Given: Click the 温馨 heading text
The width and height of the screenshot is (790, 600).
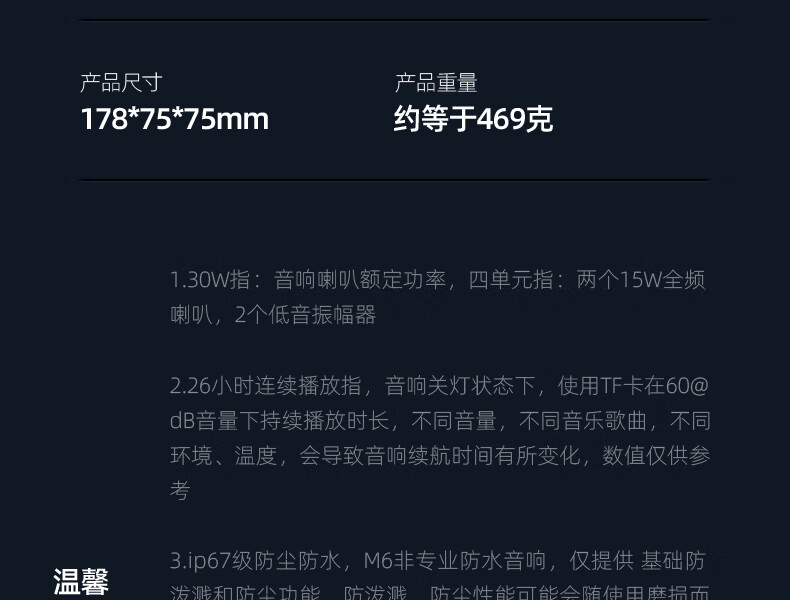Looking at the screenshot, I should (81, 582).
